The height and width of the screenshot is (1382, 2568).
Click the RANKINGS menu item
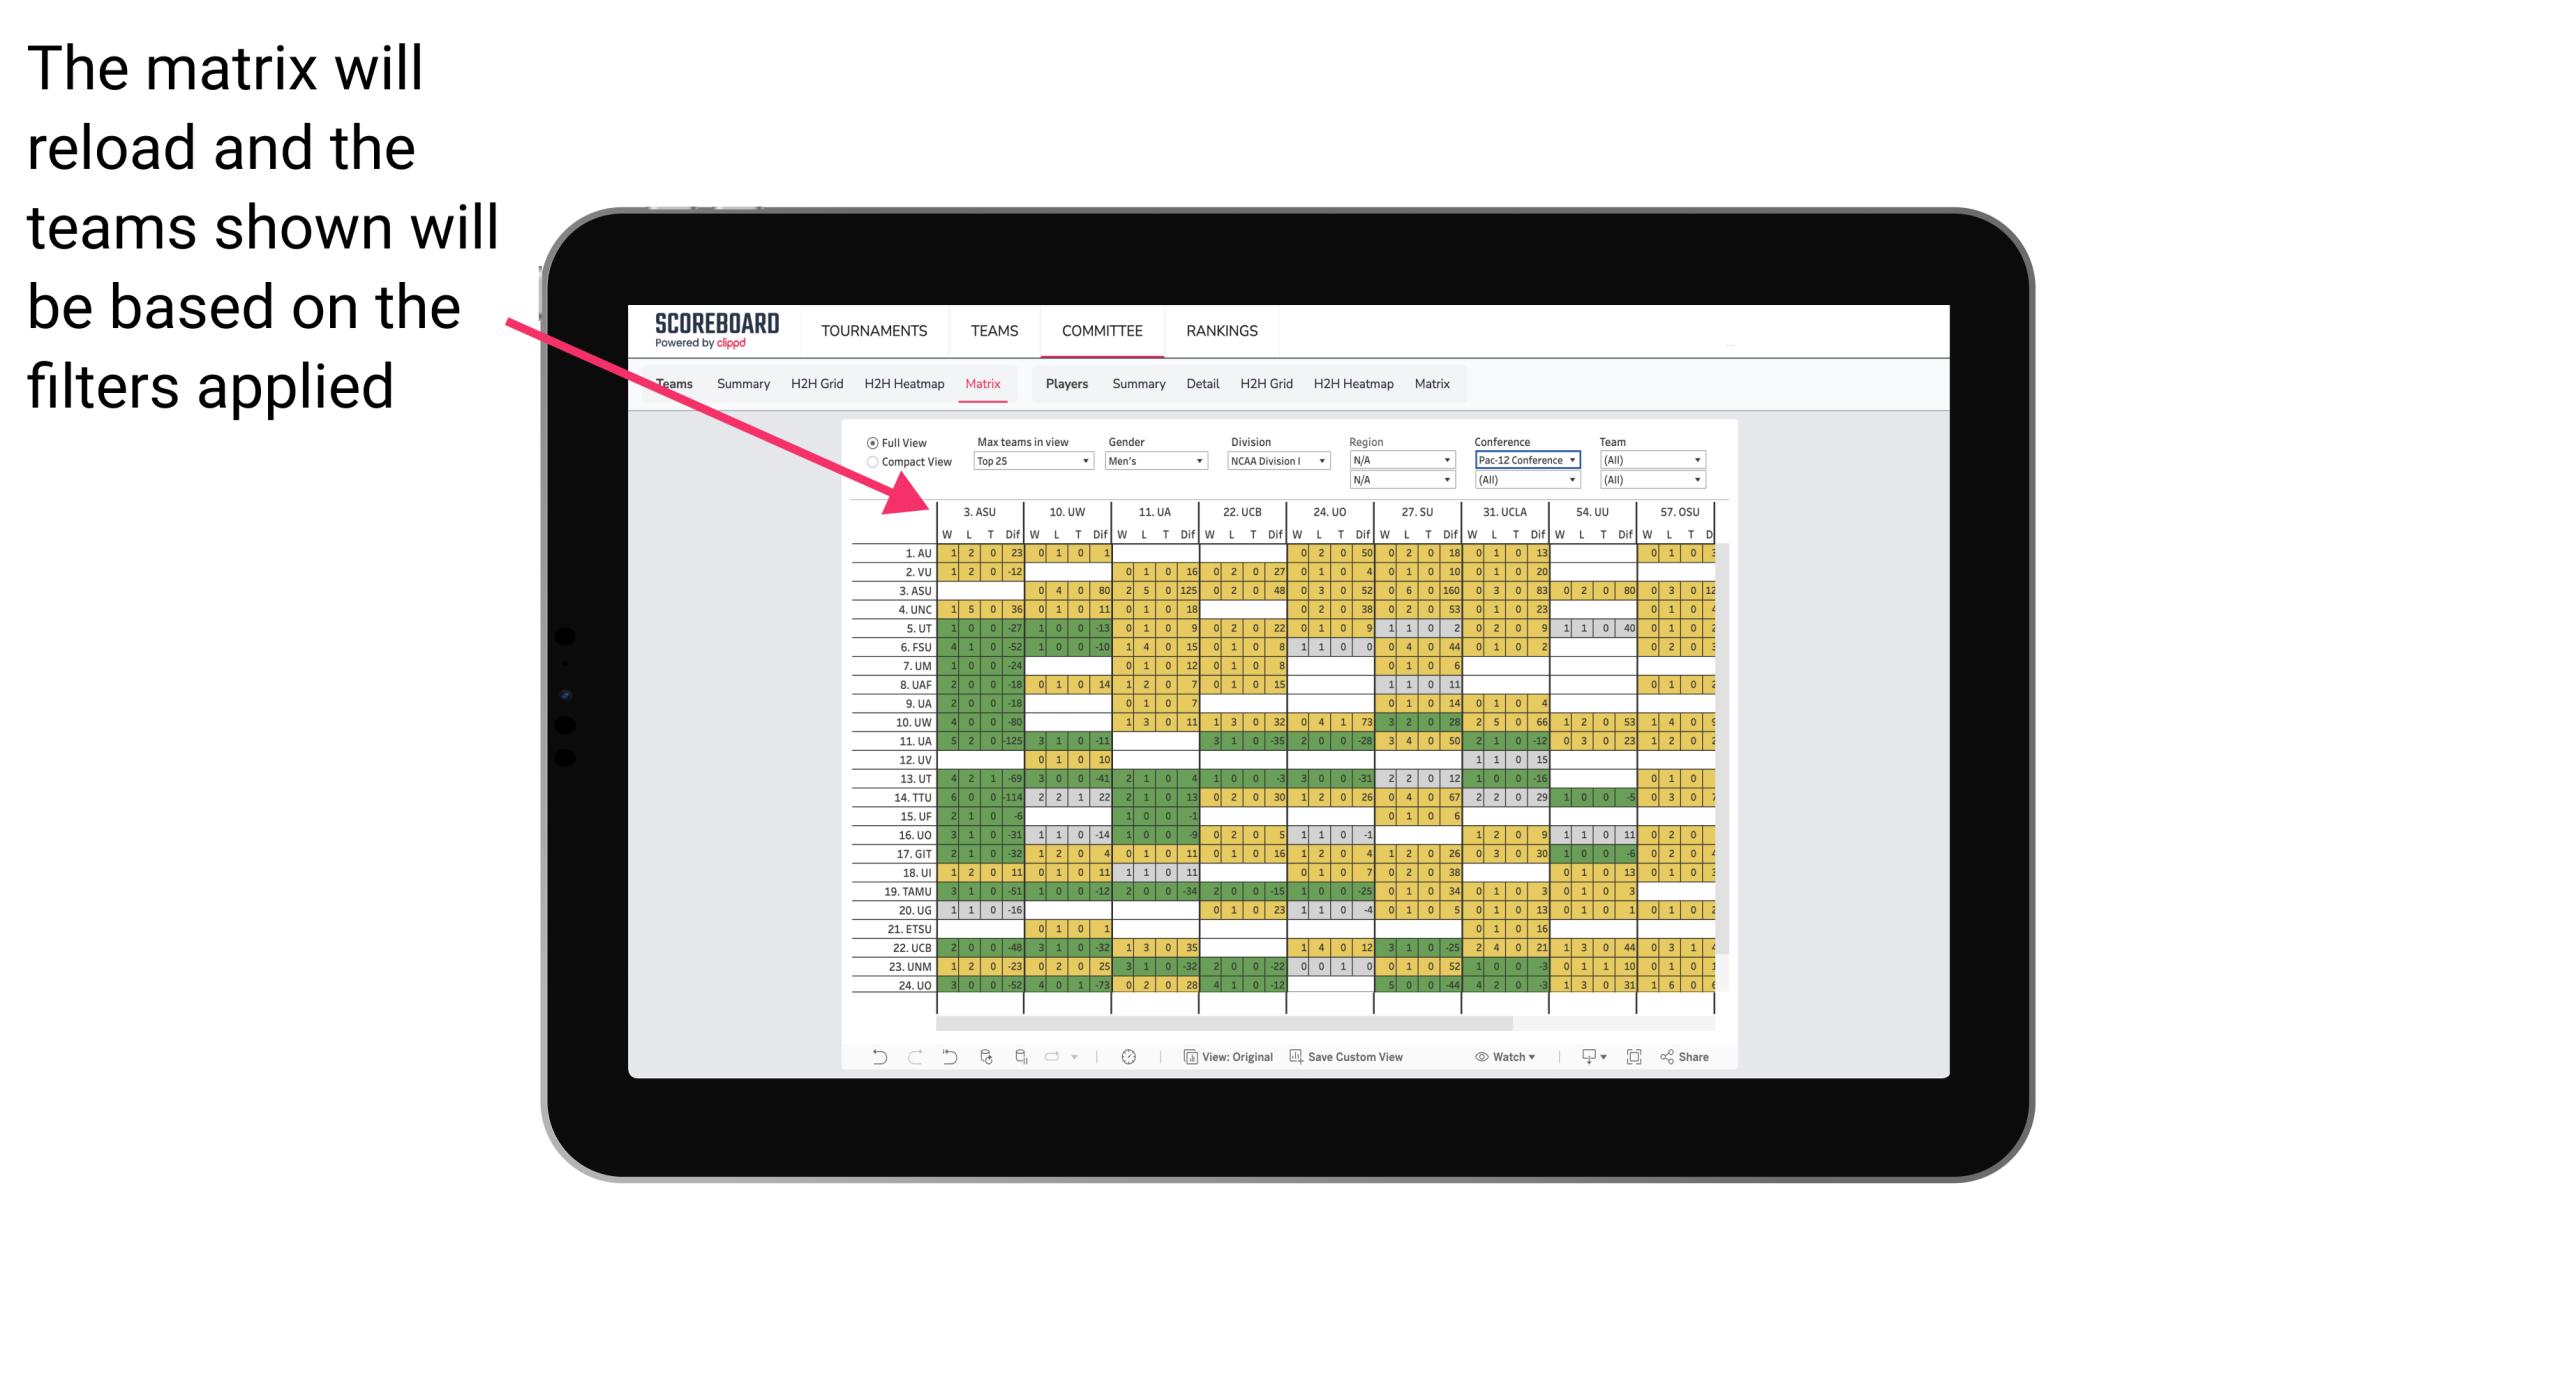click(x=1222, y=330)
